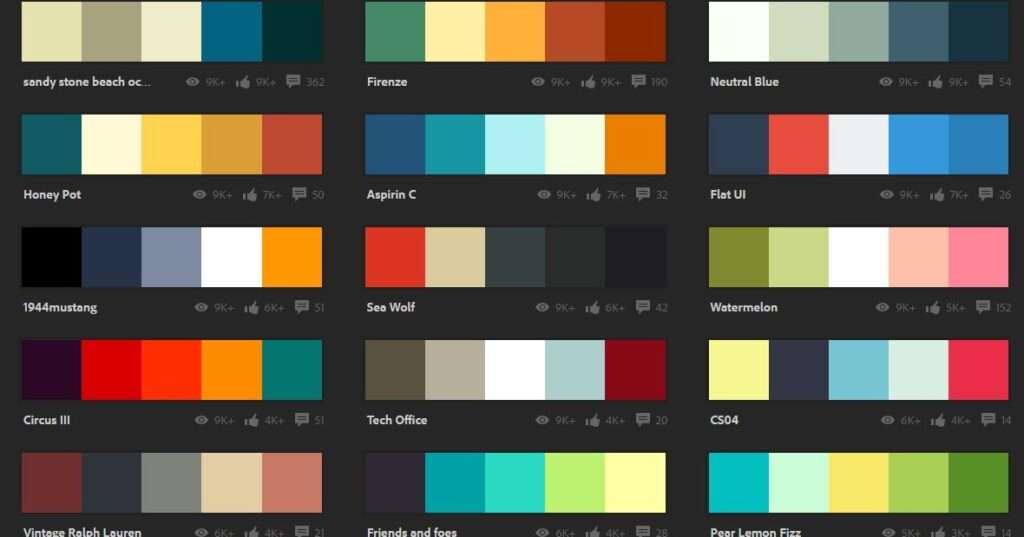Click the thumbs-up icon for Aspirin C
Viewport: 1024px width, 537px height.
[594, 195]
